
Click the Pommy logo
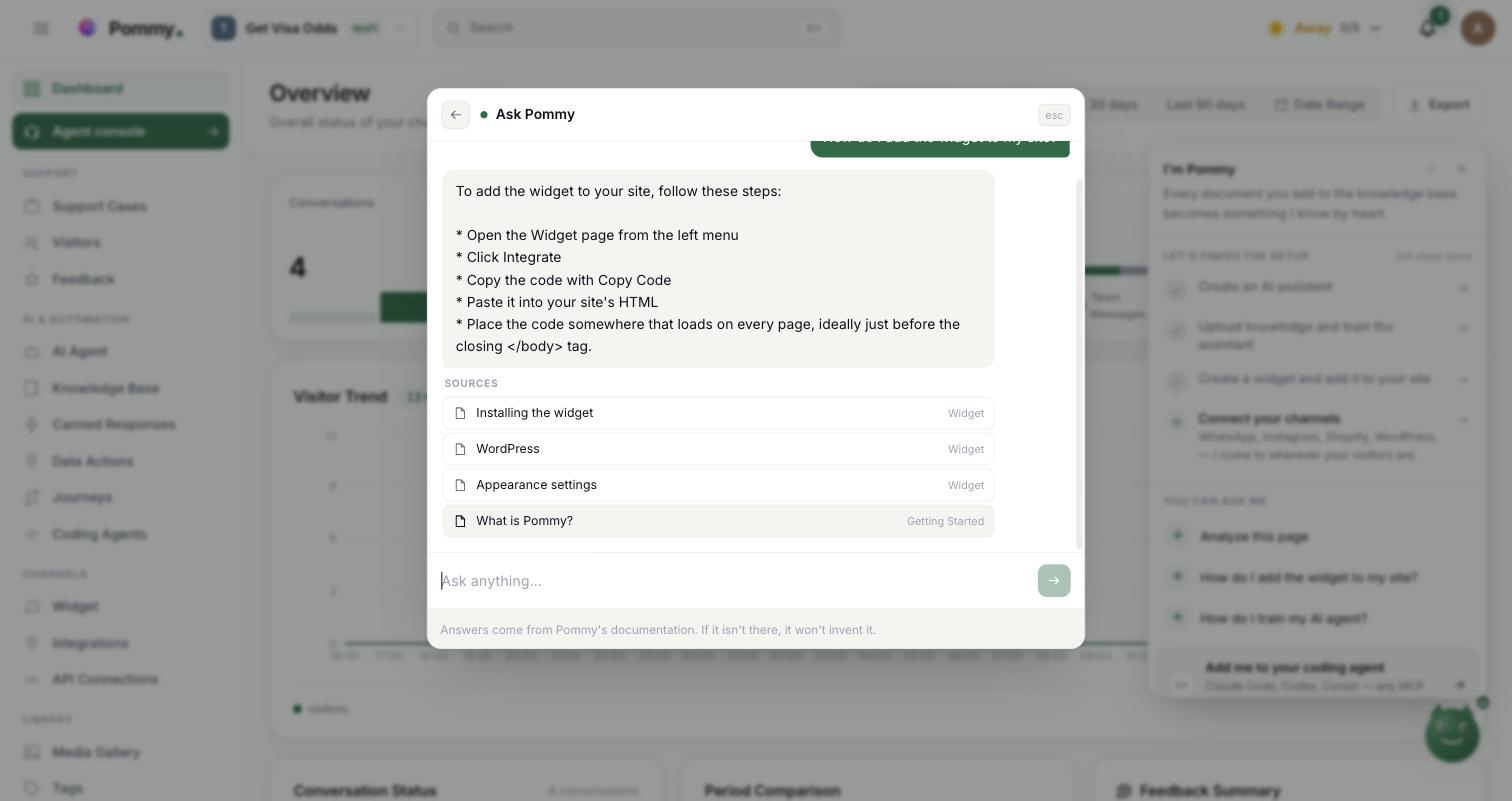pyautogui.click(x=130, y=28)
